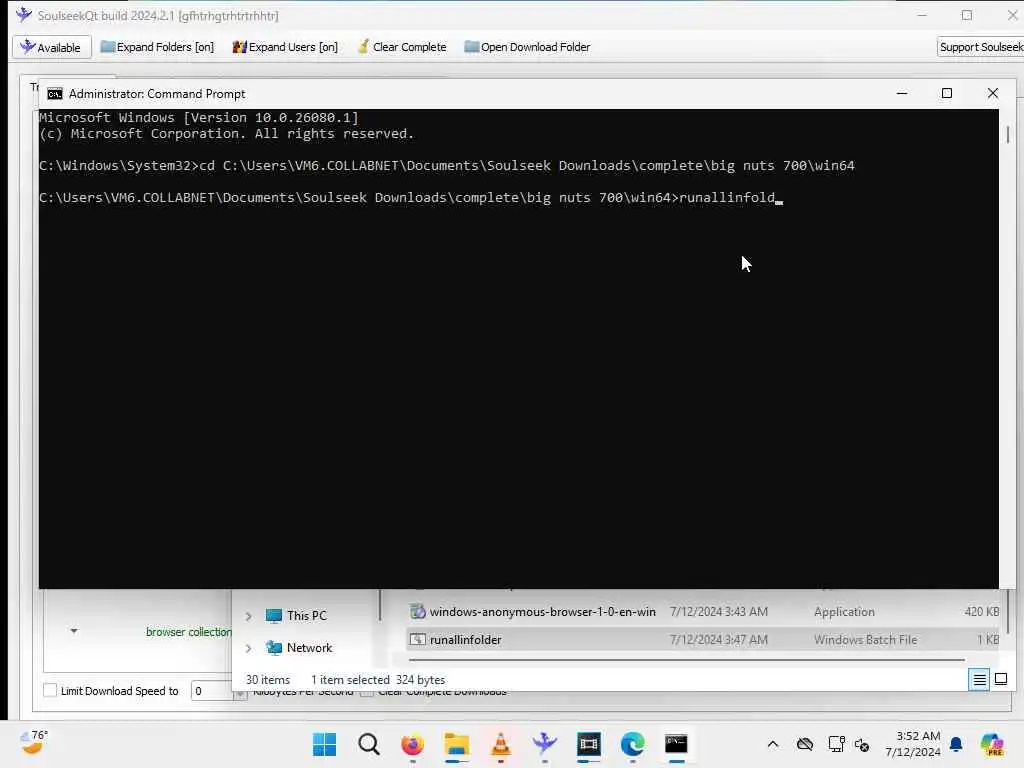Viewport: 1024px width, 768px height.
Task: Launch Firefox from the taskbar
Action: 412,744
